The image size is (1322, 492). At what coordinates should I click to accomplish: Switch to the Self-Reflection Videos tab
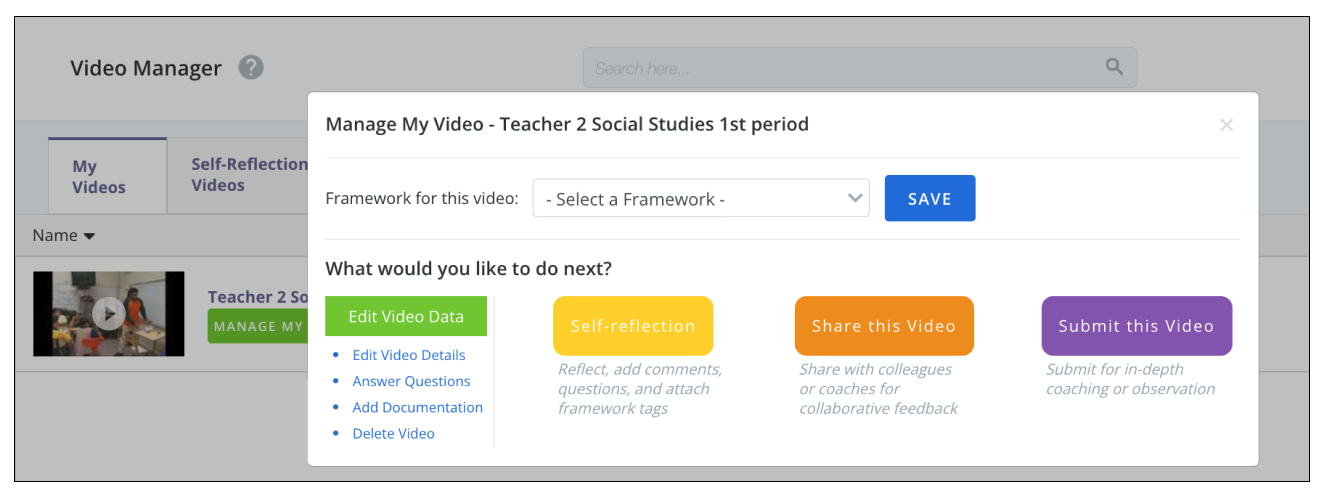(x=238, y=175)
